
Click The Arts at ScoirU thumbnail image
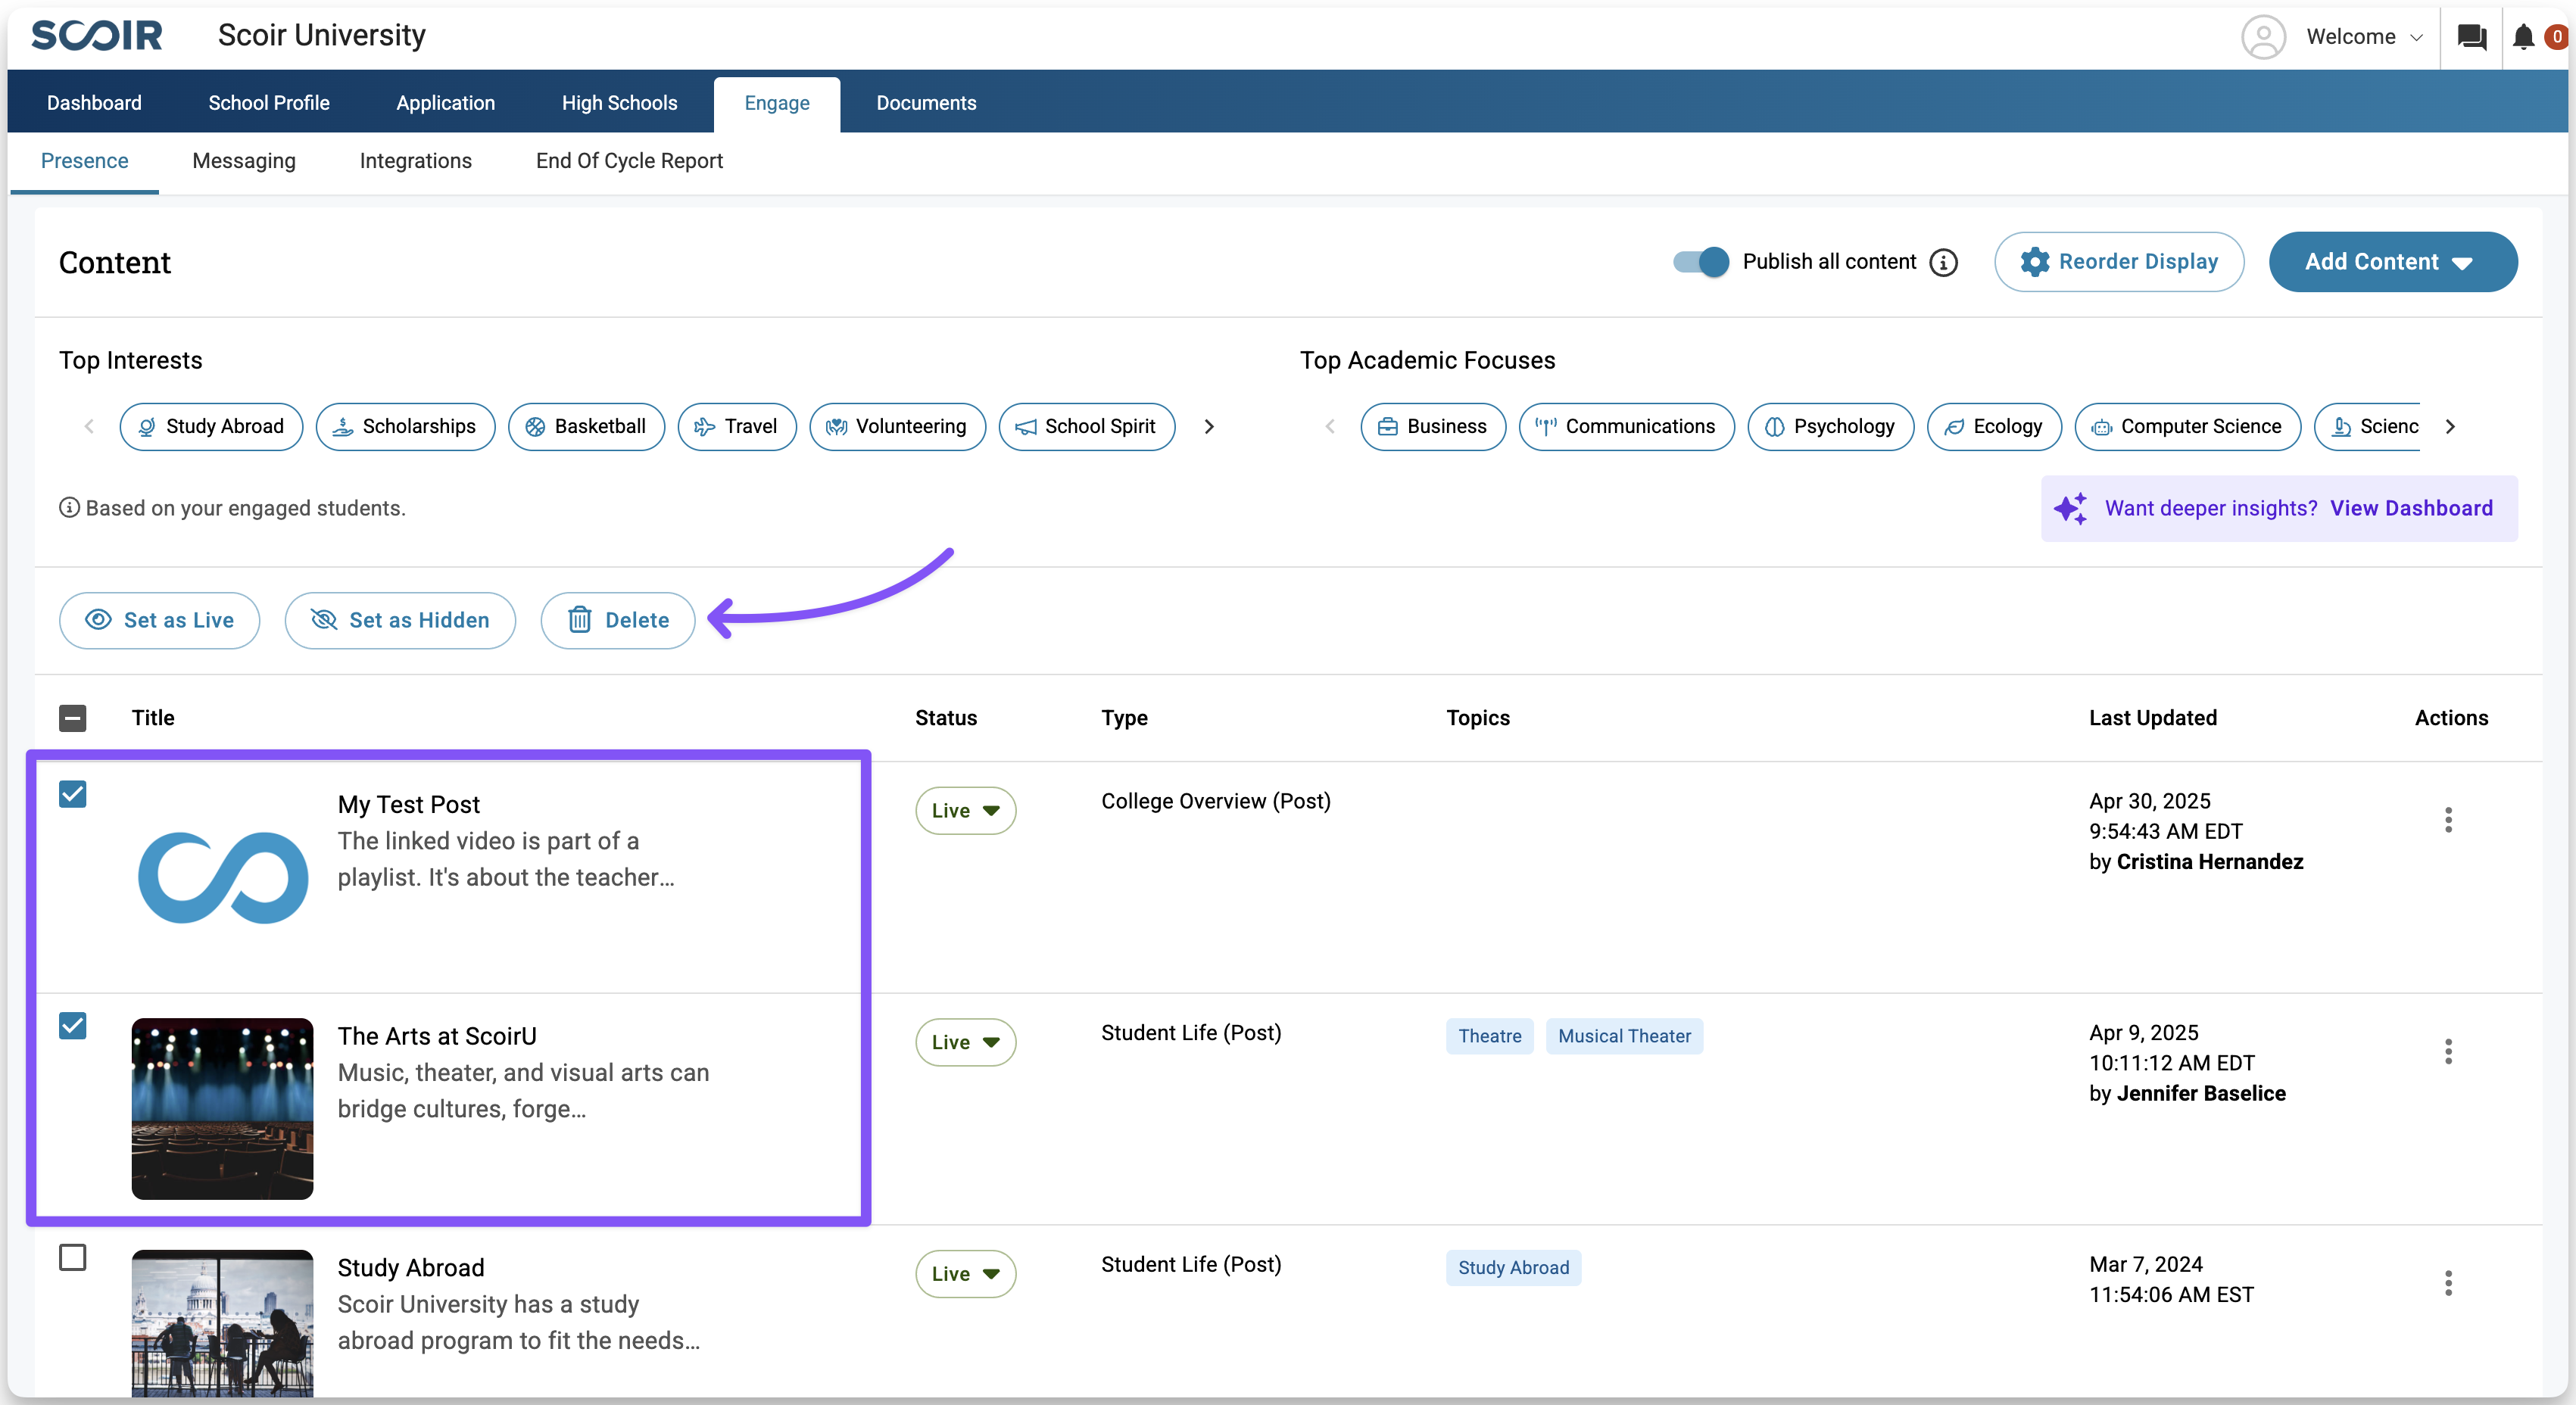coord(222,1108)
